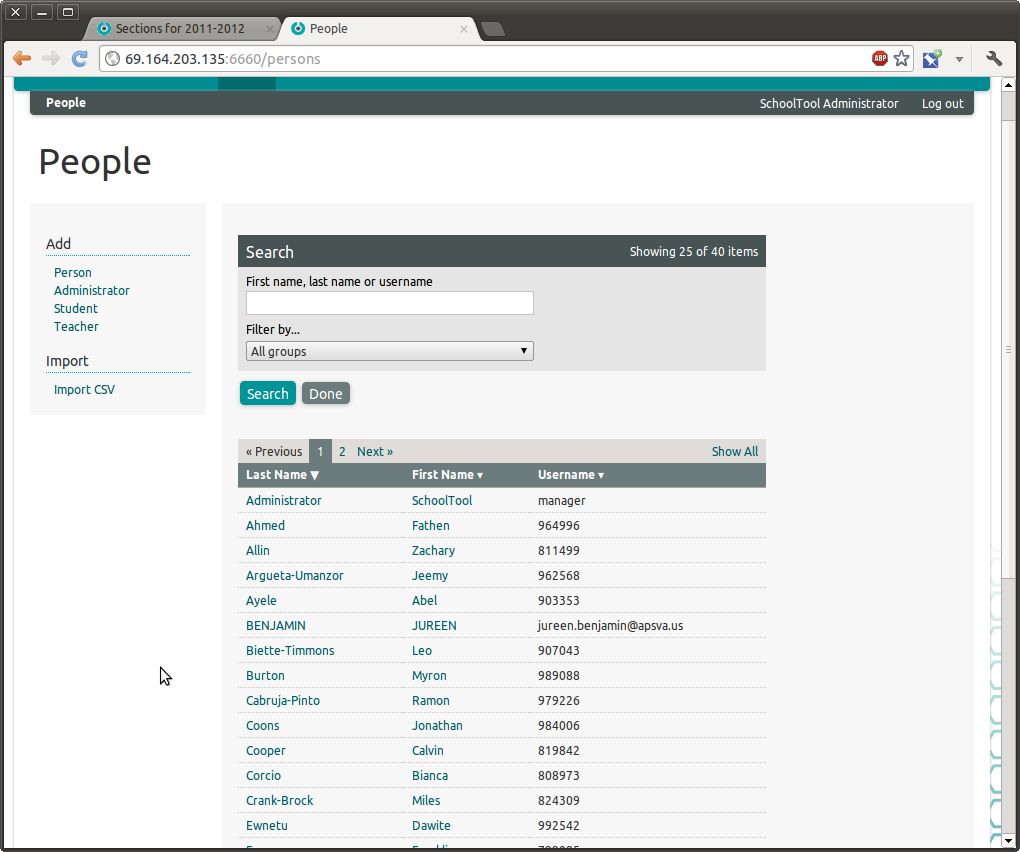The image size is (1020, 852).
Task: Expand the All groups filter dropdown
Action: click(x=389, y=351)
